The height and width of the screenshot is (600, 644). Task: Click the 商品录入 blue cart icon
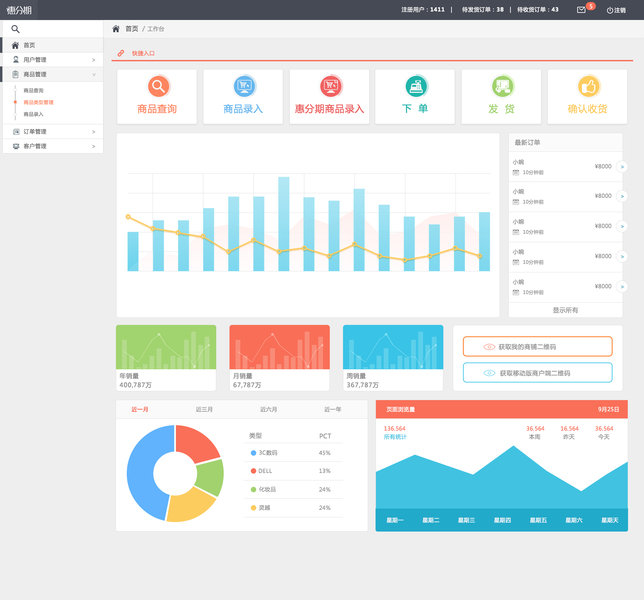click(x=244, y=86)
